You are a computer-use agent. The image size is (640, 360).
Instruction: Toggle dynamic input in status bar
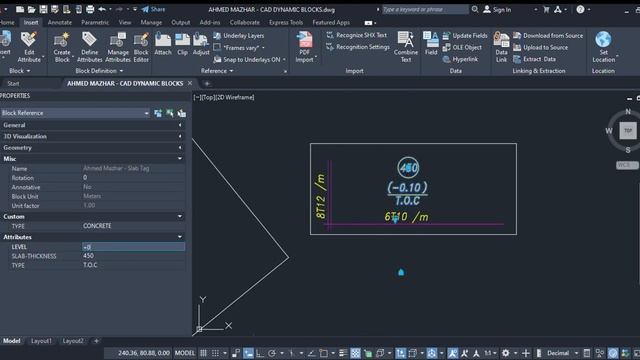tap(248, 353)
